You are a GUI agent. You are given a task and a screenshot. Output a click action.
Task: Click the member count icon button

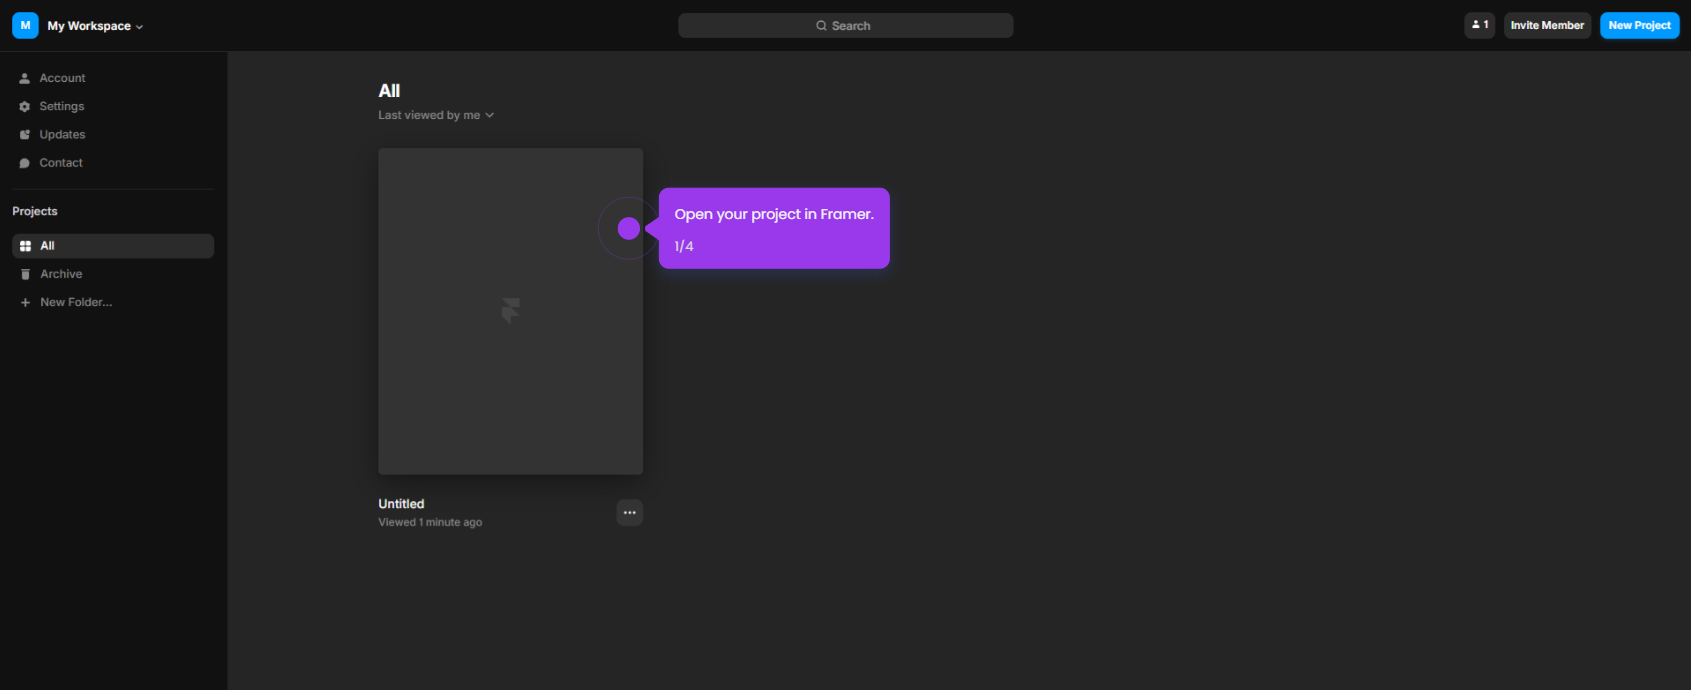(x=1479, y=25)
